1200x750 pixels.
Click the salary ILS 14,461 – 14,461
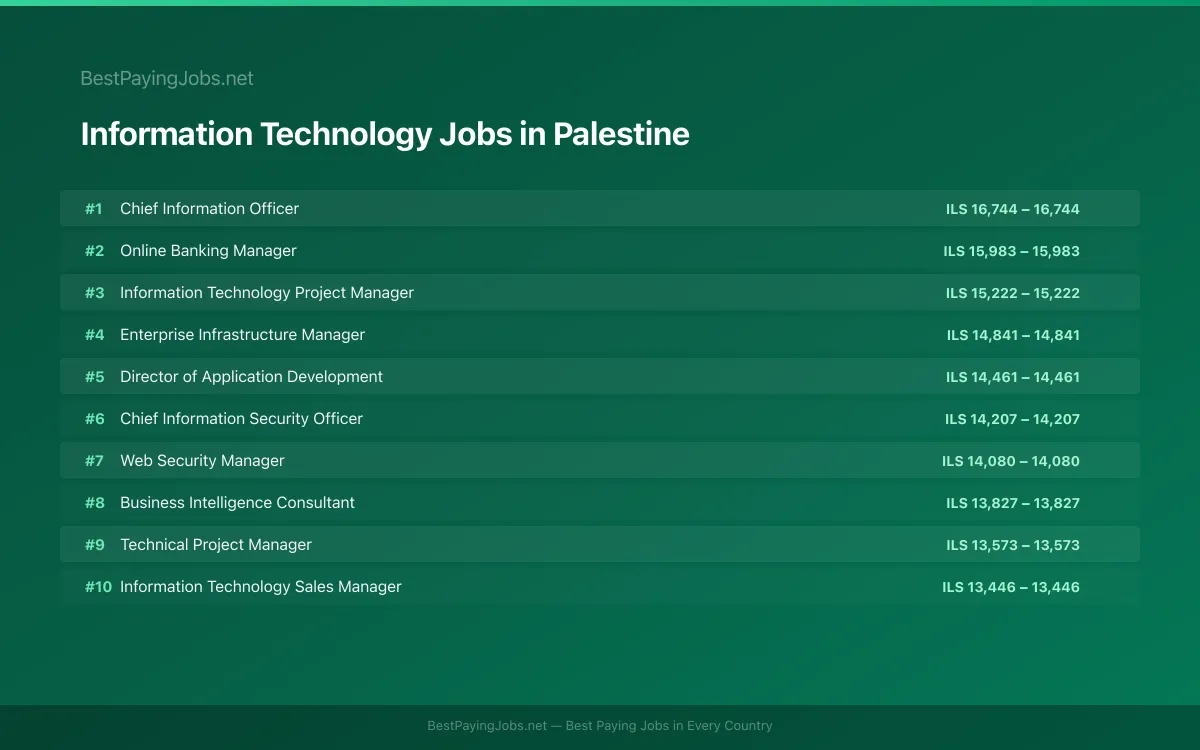(1013, 377)
